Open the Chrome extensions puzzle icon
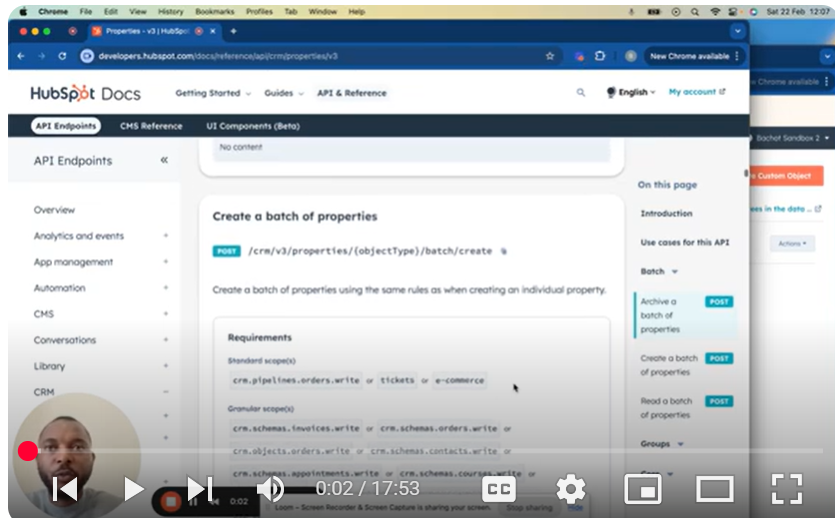This screenshot has width=835, height=518. coord(600,56)
